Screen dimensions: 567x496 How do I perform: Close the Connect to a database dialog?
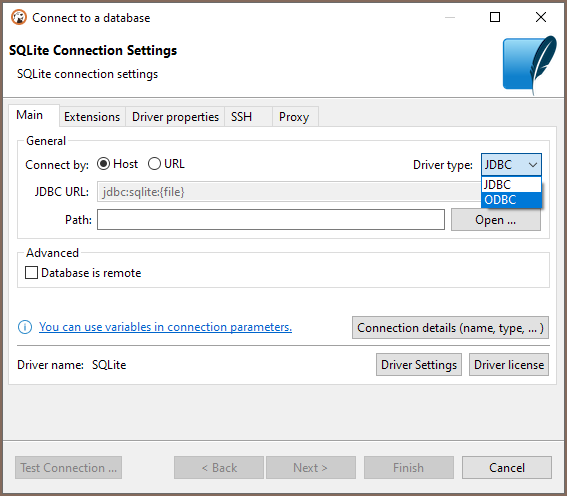tap(541, 17)
